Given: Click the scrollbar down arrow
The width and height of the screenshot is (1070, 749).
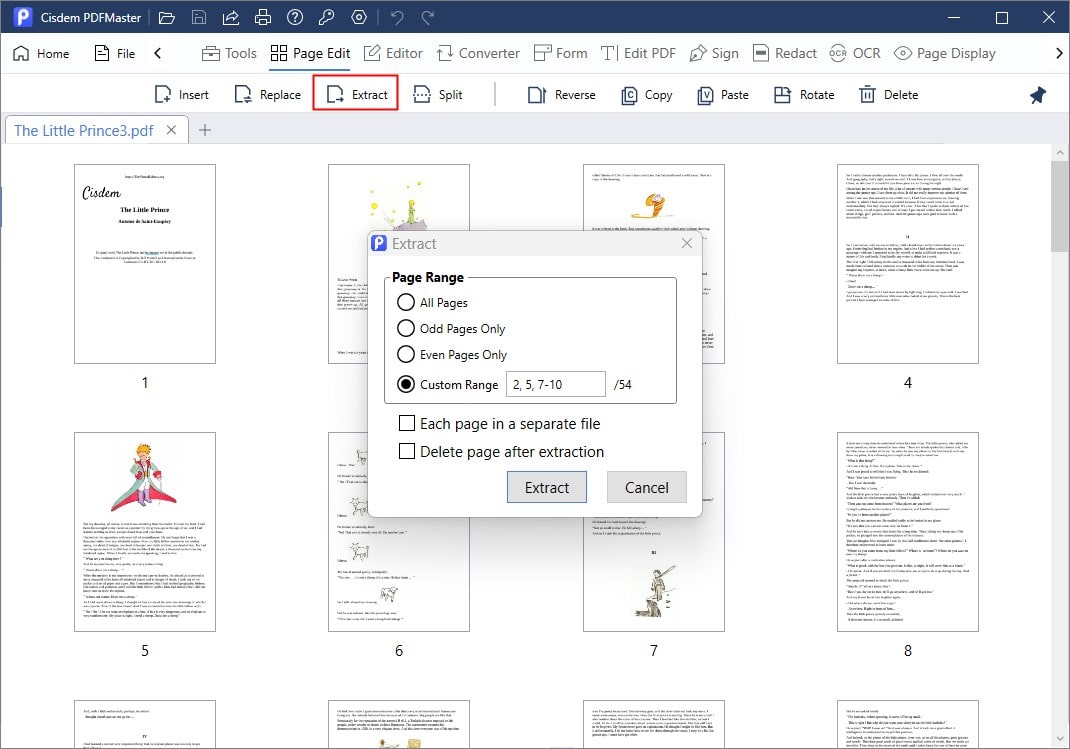Looking at the screenshot, I should click(1060, 739).
